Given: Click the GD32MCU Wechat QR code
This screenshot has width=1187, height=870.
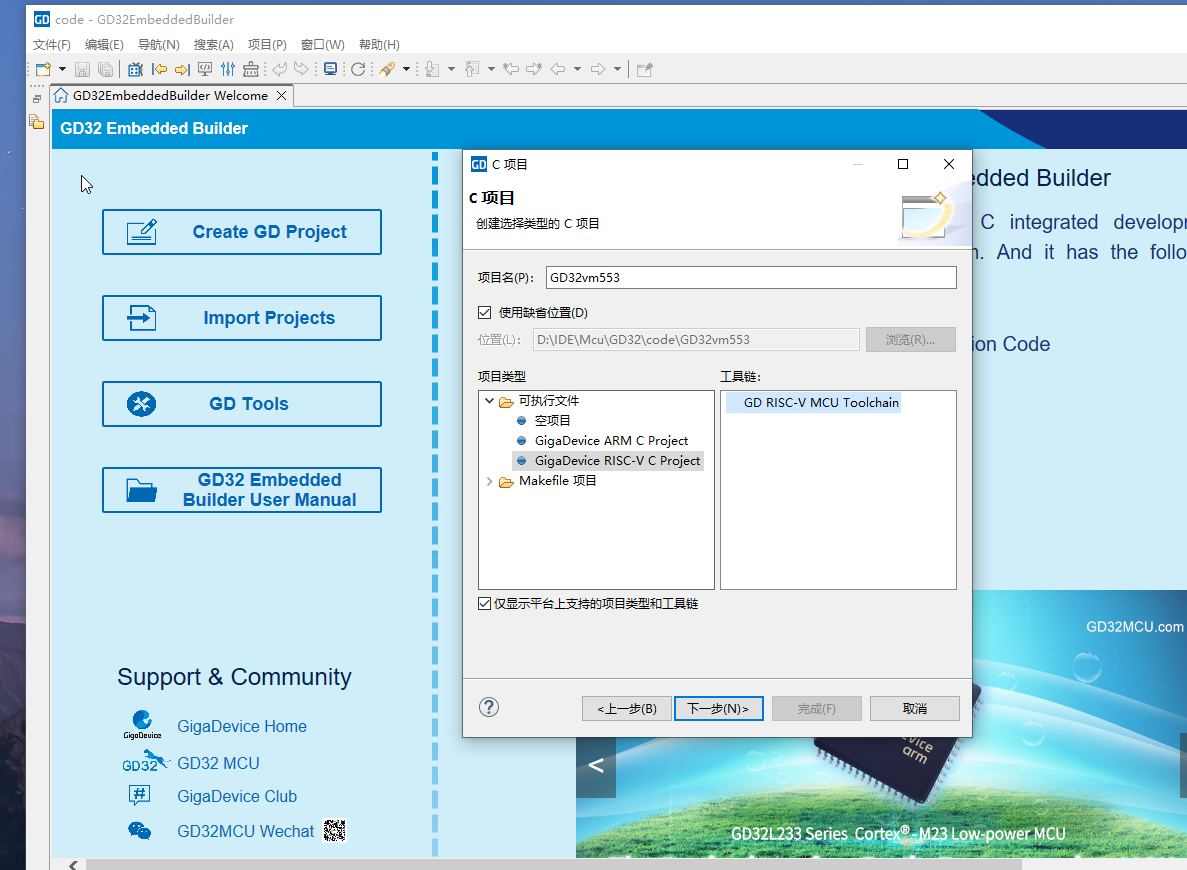Looking at the screenshot, I should pyautogui.click(x=334, y=831).
